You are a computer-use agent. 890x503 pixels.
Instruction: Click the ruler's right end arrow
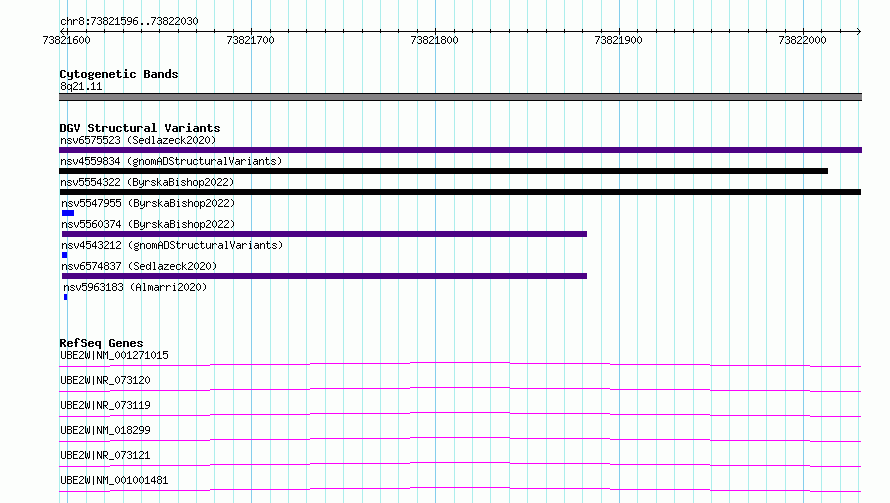point(859,31)
